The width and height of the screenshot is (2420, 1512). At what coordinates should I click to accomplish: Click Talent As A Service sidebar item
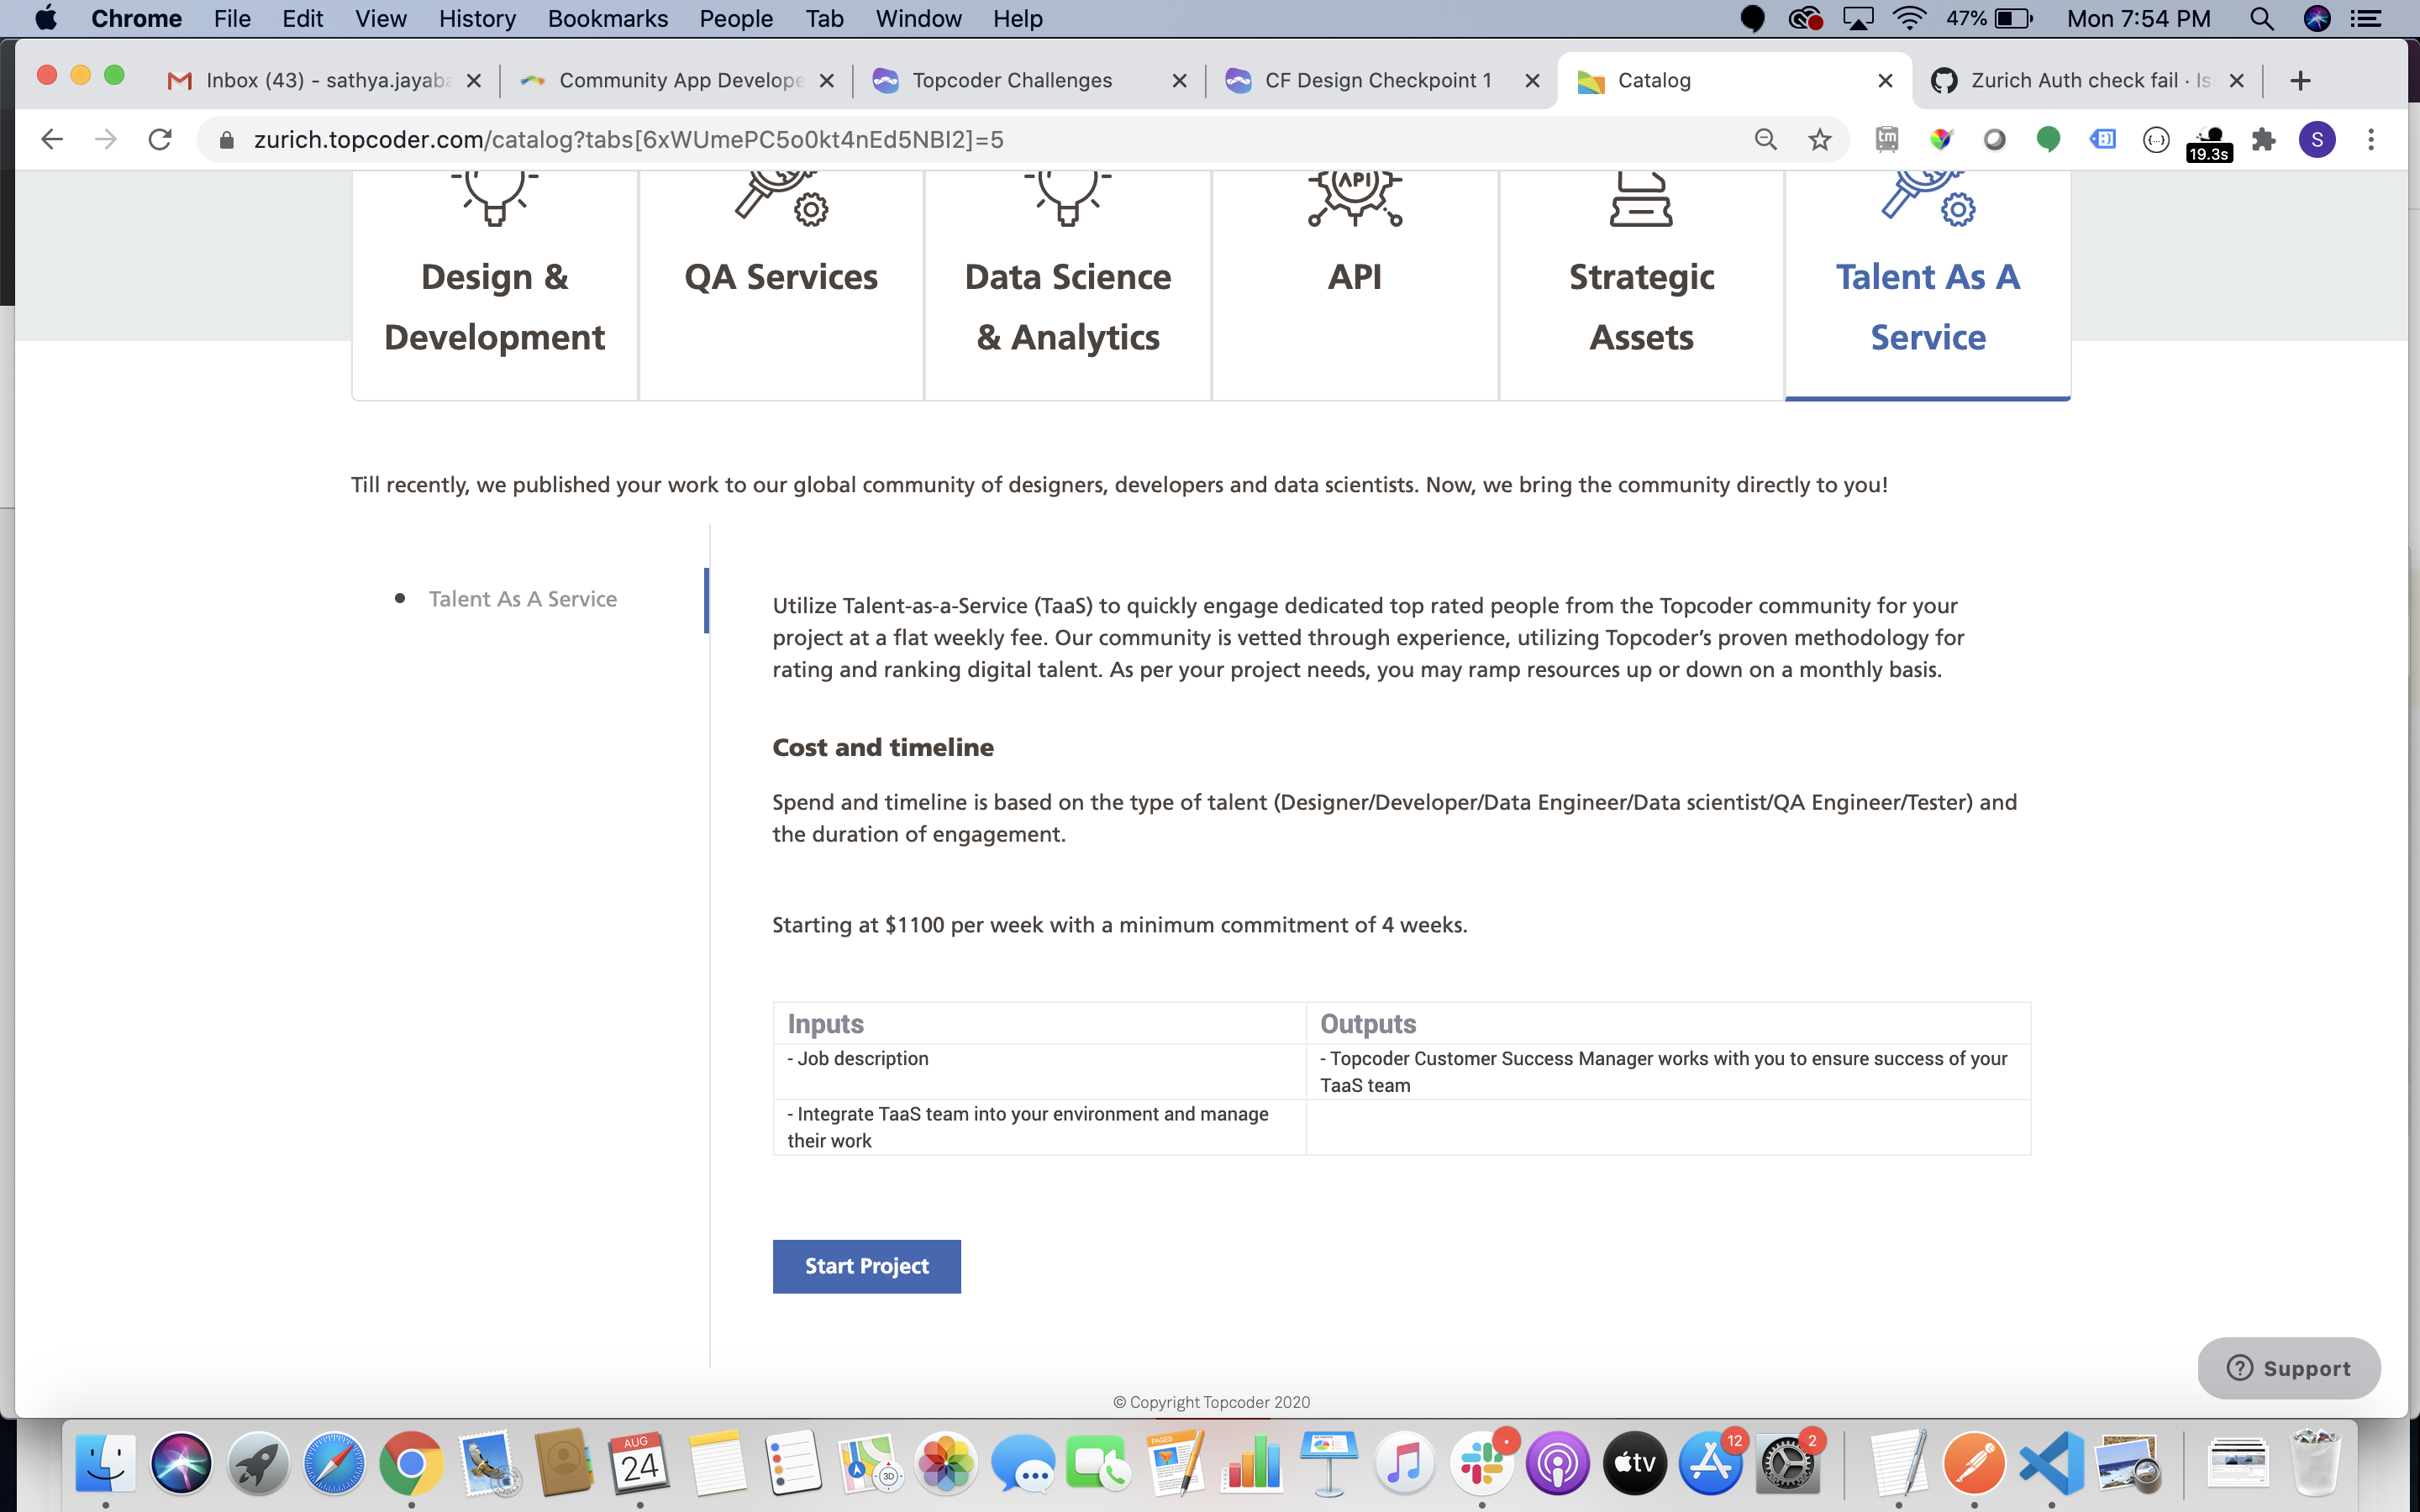click(x=523, y=599)
